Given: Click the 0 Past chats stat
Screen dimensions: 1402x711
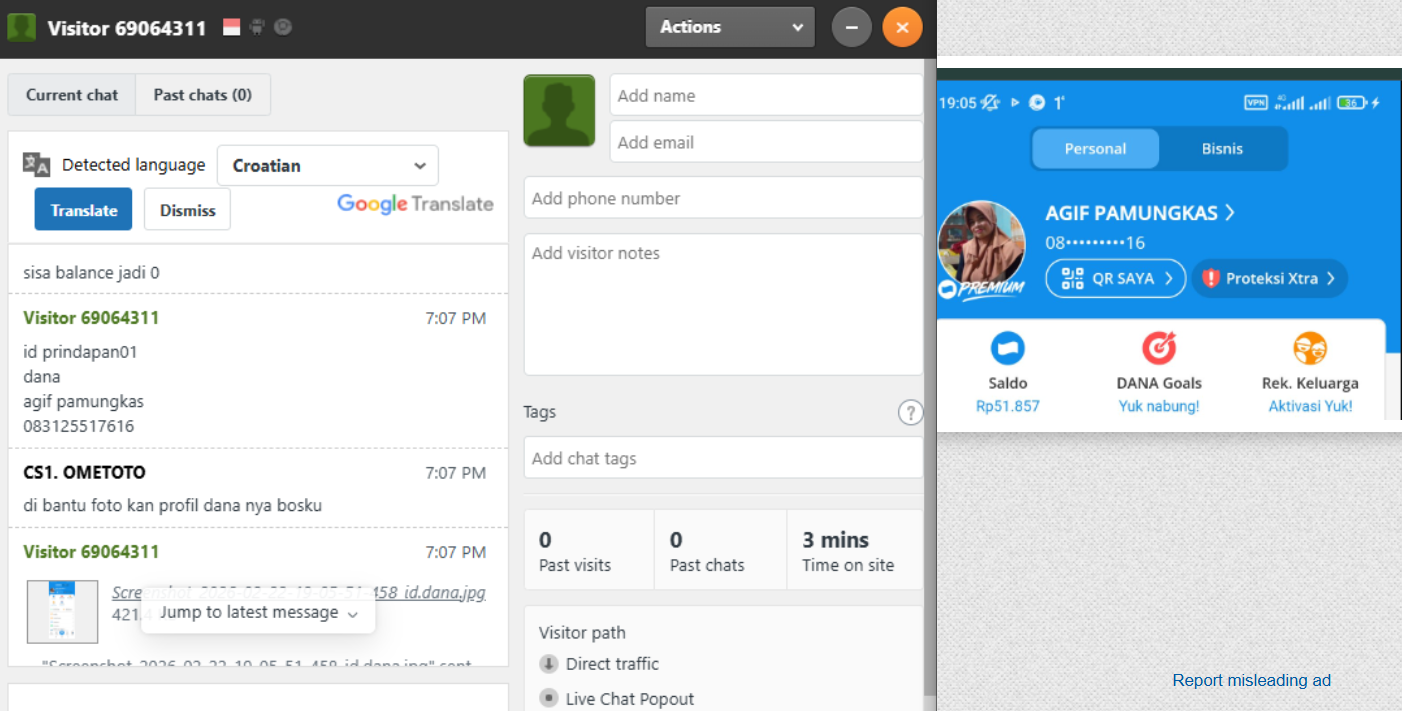Looking at the screenshot, I should click(x=720, y=551).
